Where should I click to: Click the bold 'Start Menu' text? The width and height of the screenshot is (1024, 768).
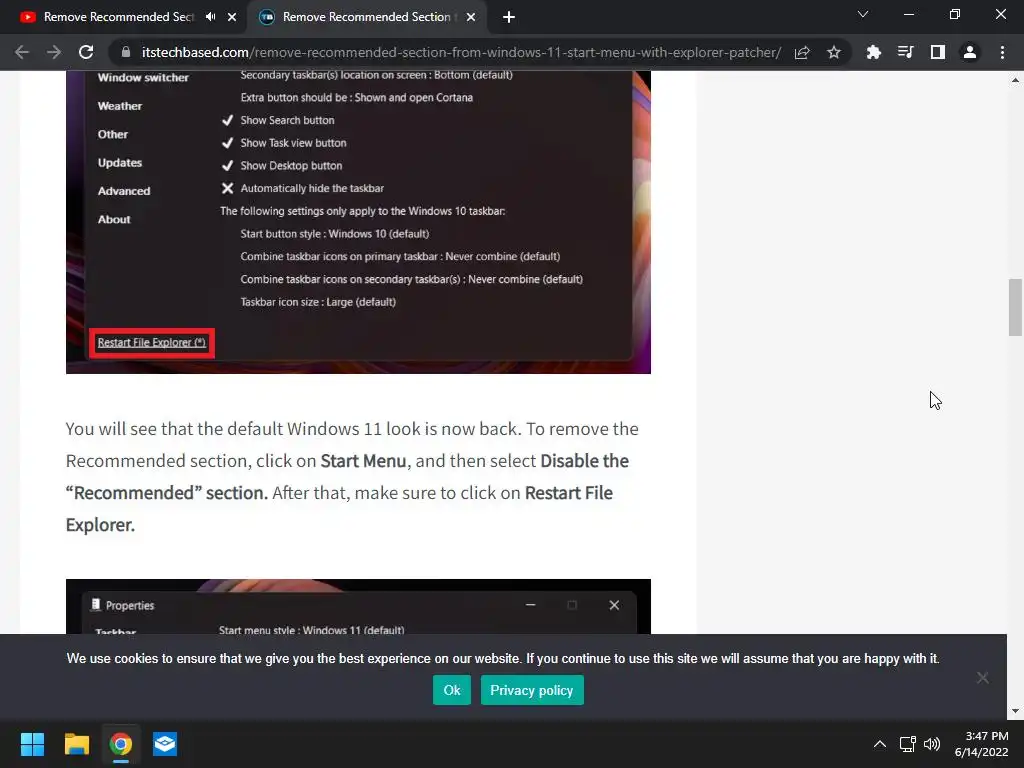[363, 461]
